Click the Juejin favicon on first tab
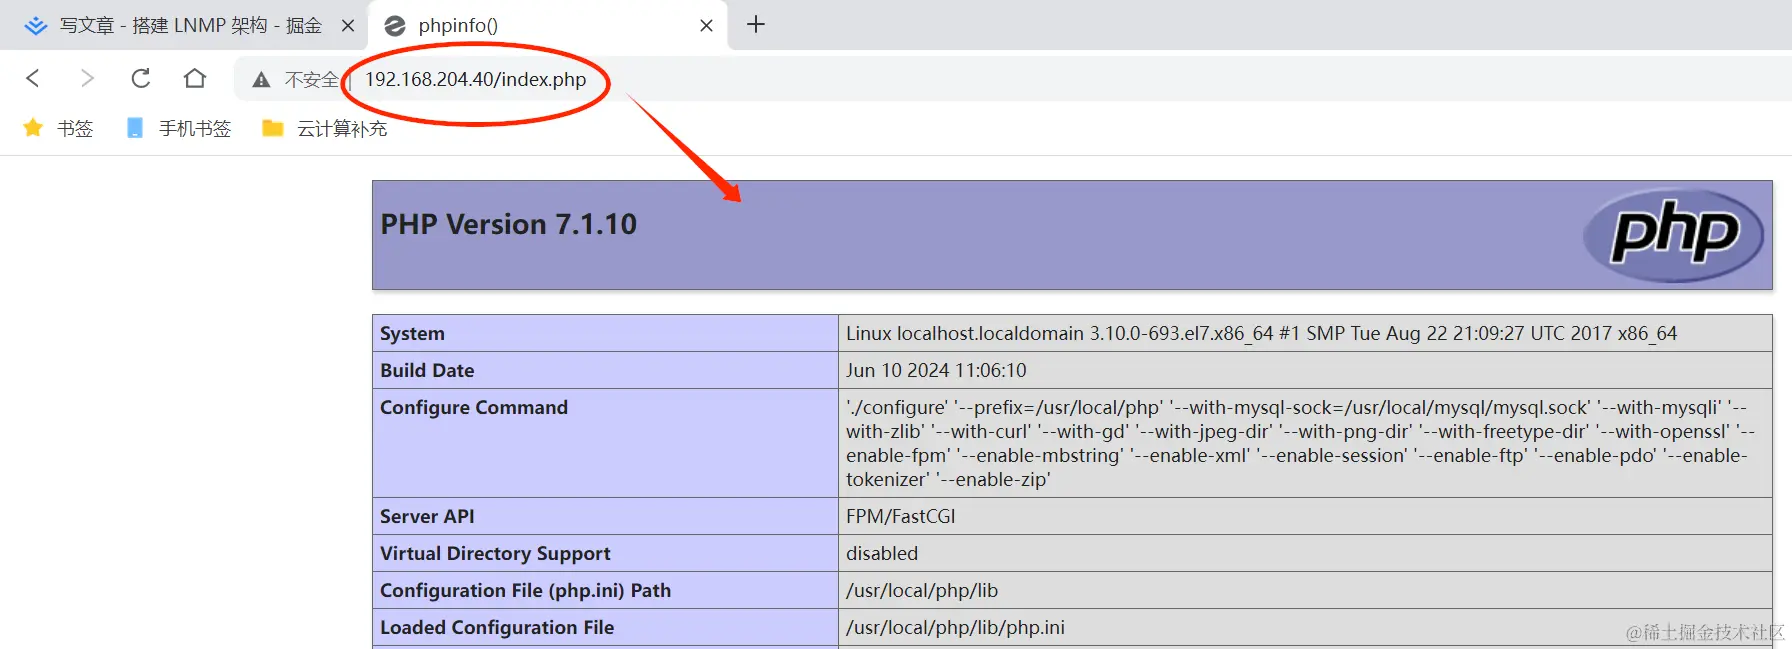The height and width of the screenshot is (649, 1792). click(x=36, y=26)
